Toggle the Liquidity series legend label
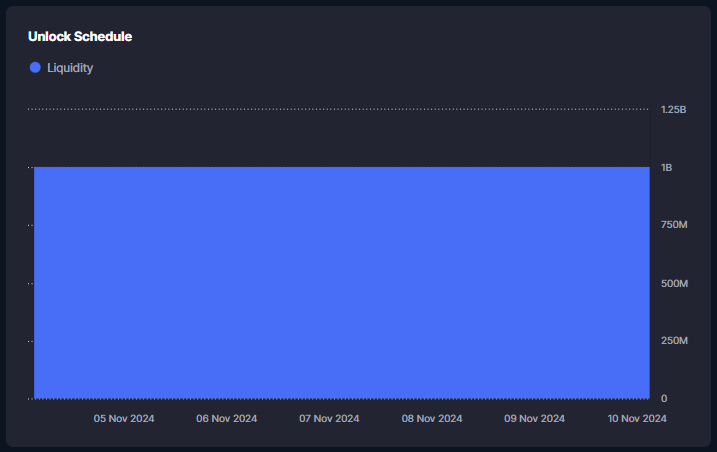The image size is (717, 452). [x=69, y=68]
